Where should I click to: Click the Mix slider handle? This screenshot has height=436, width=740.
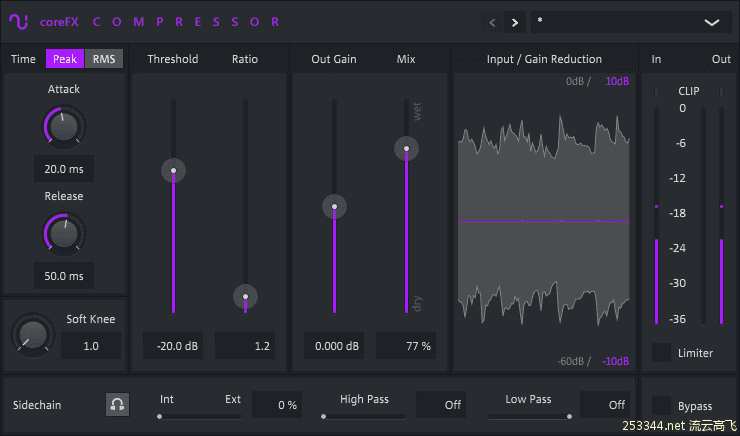[x=406, y=149]
